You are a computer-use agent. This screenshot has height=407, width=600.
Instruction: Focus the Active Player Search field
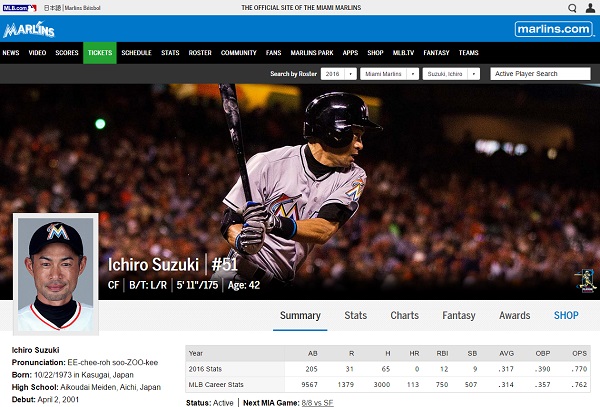[x=540, y=74]
